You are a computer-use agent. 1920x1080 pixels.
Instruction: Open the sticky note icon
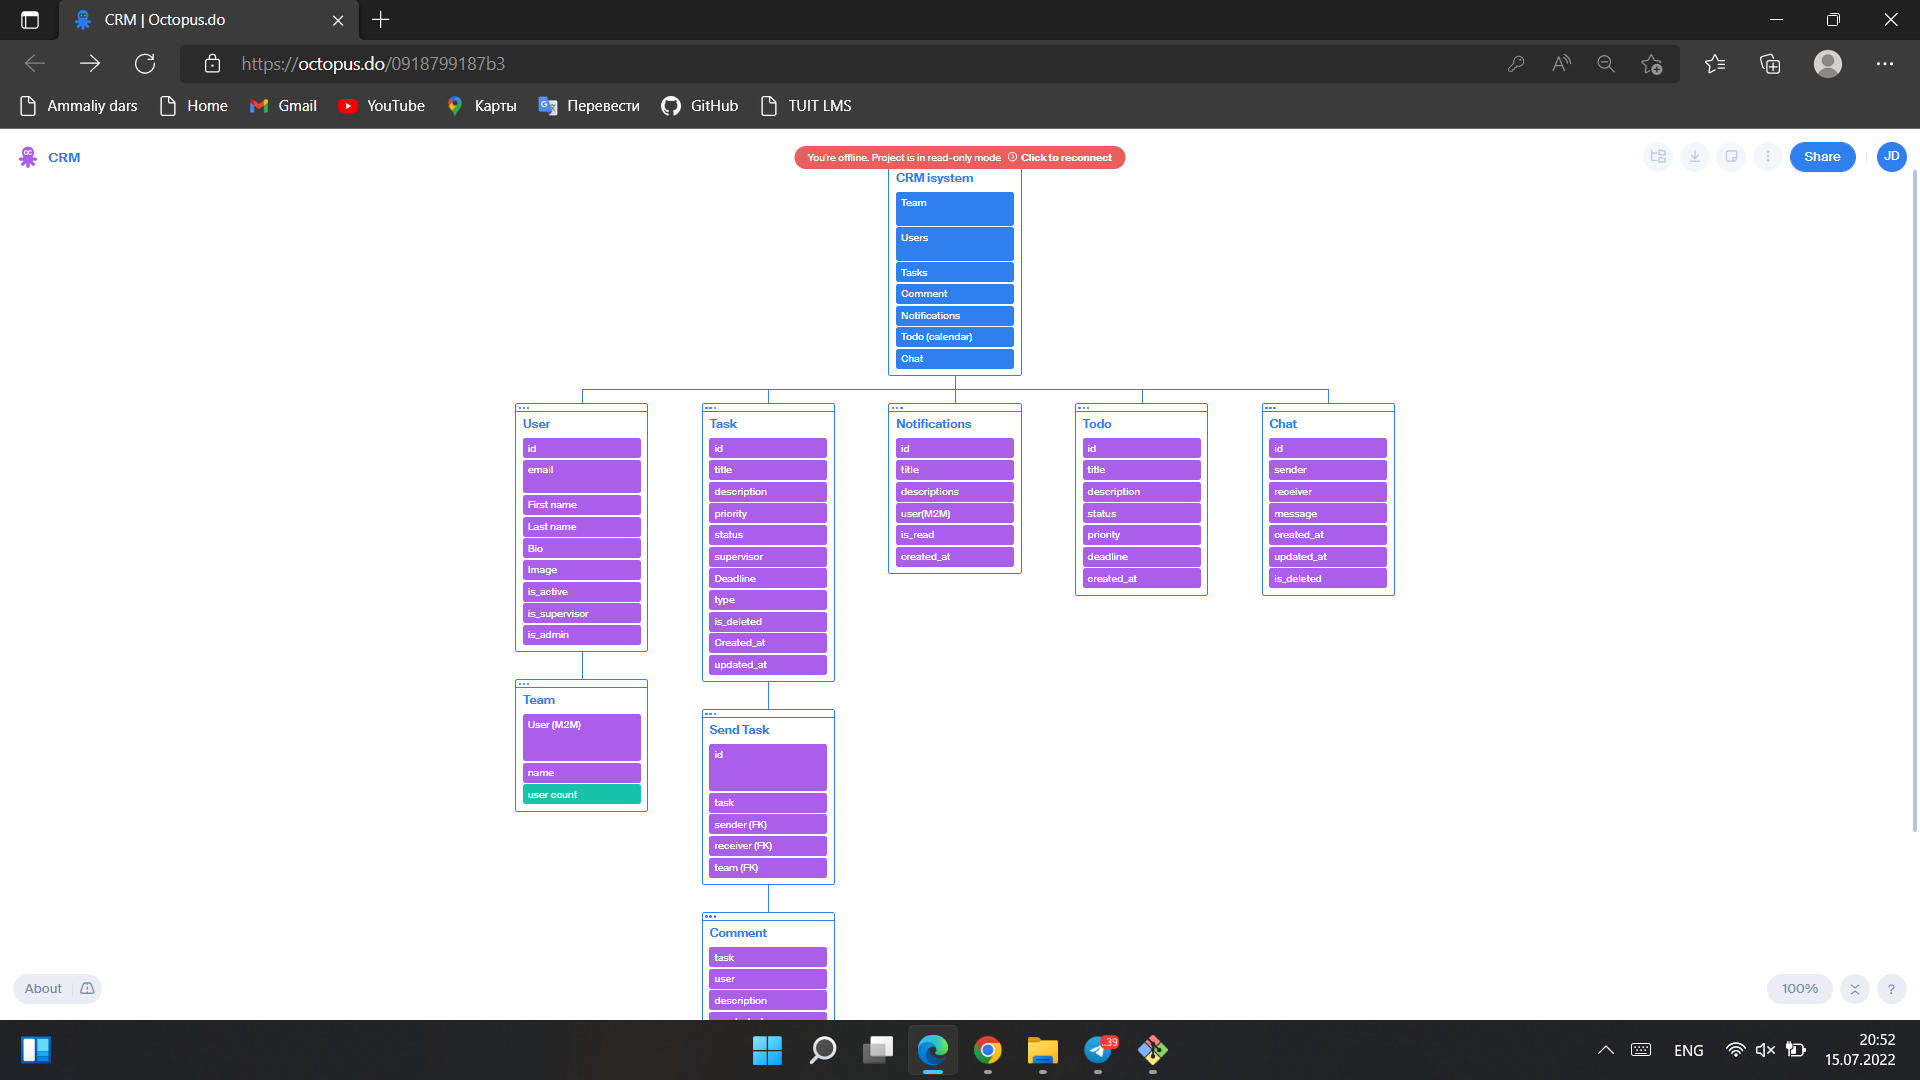click(x=1731, y=157)
